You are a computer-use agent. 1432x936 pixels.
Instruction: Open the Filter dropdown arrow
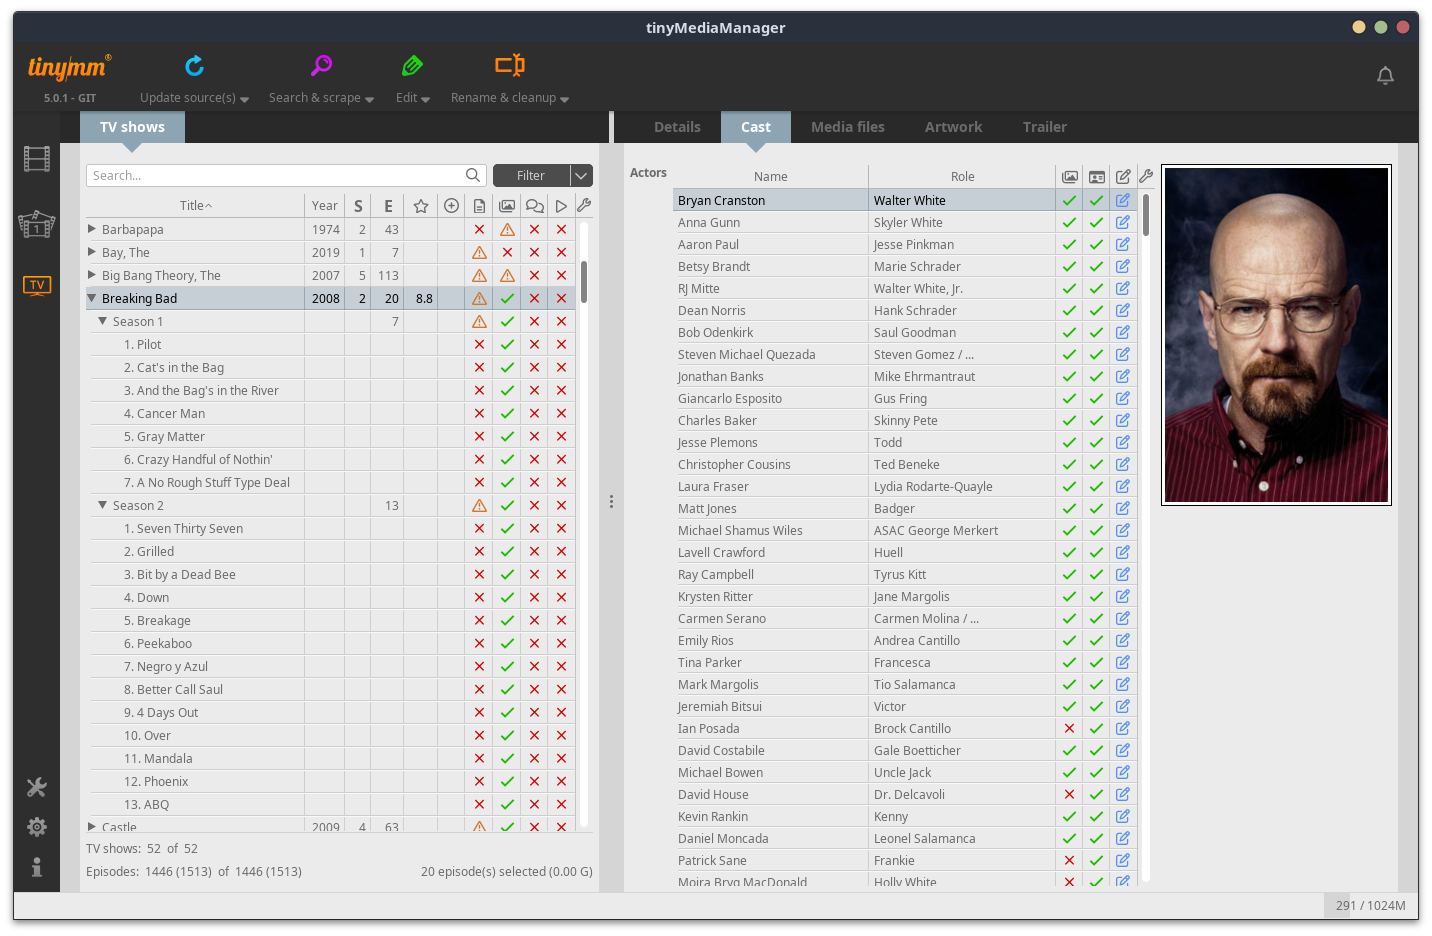point(581,176)
